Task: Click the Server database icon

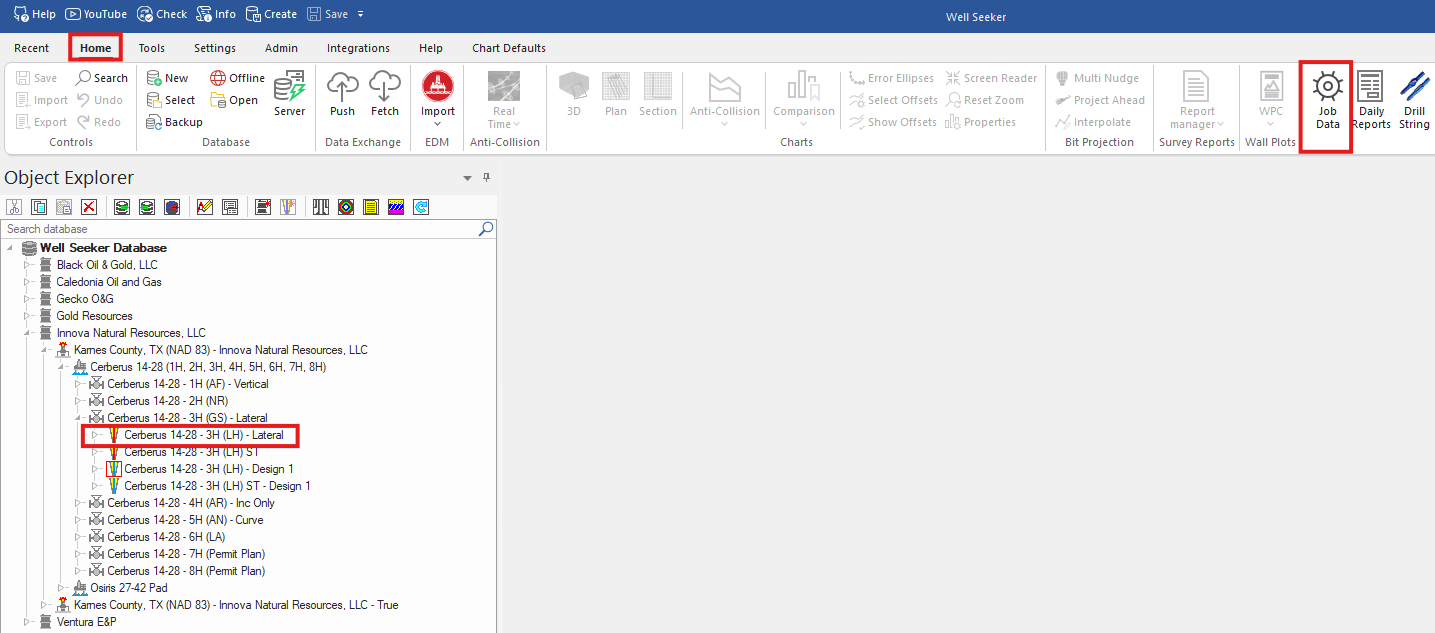Action: point(289,95)
